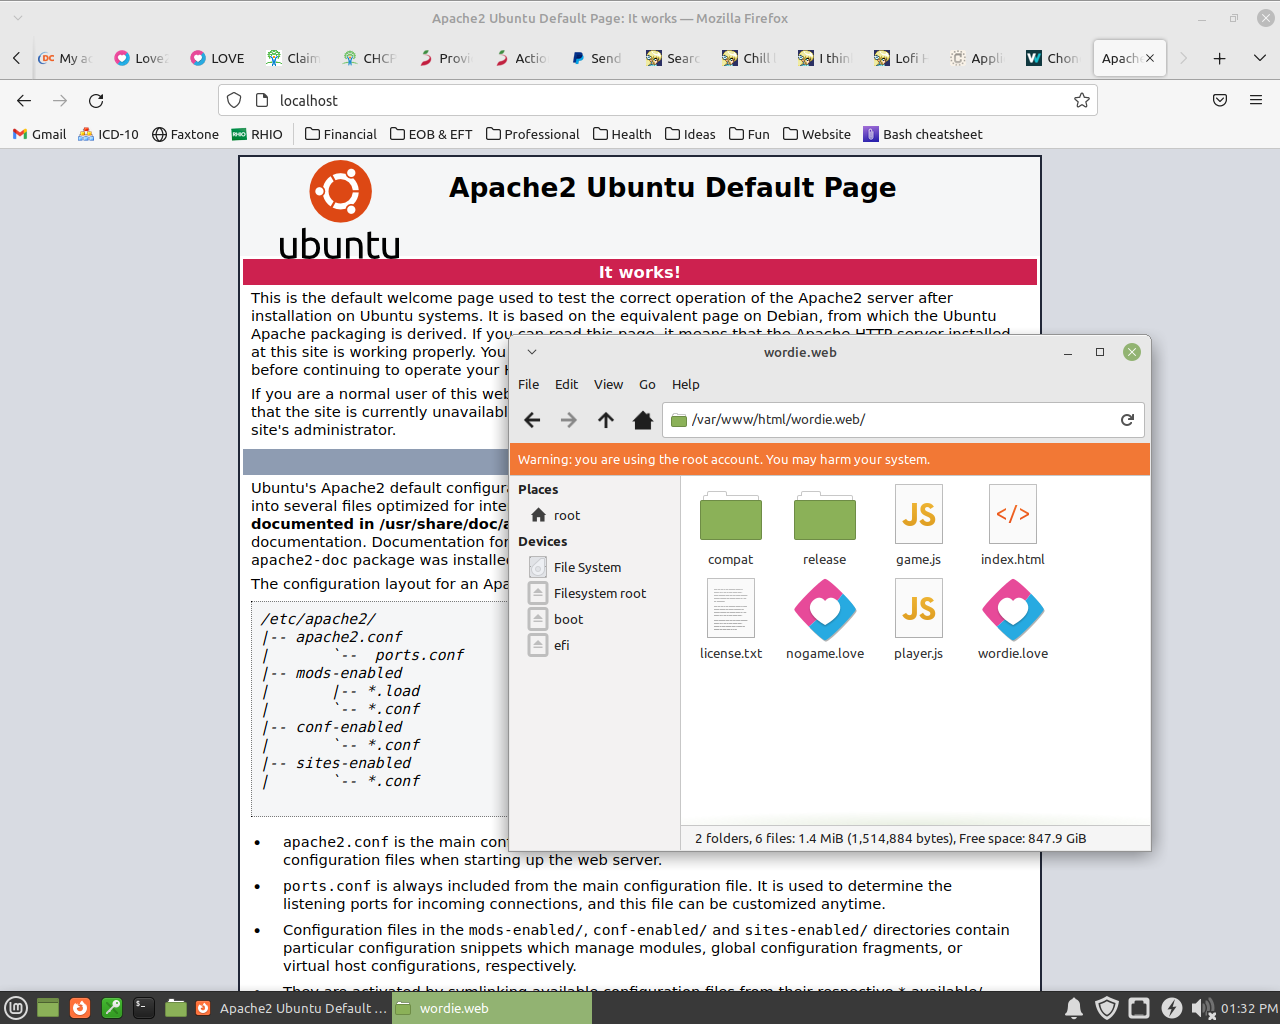The image size is (1280, 1024).
Task: Expand the Website bookmarks folder
Action: pyautogui.click(x=817, y=134)
